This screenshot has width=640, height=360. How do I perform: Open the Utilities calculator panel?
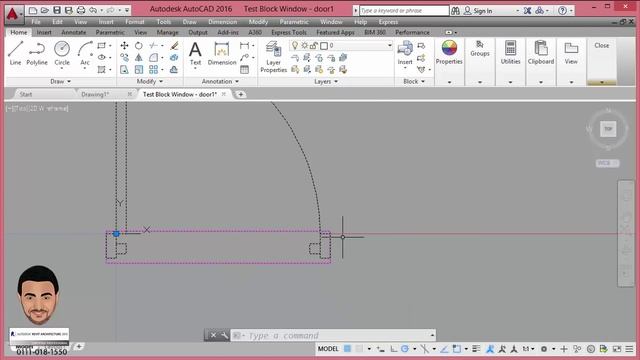pyautogui.click(x=510, y=52)
